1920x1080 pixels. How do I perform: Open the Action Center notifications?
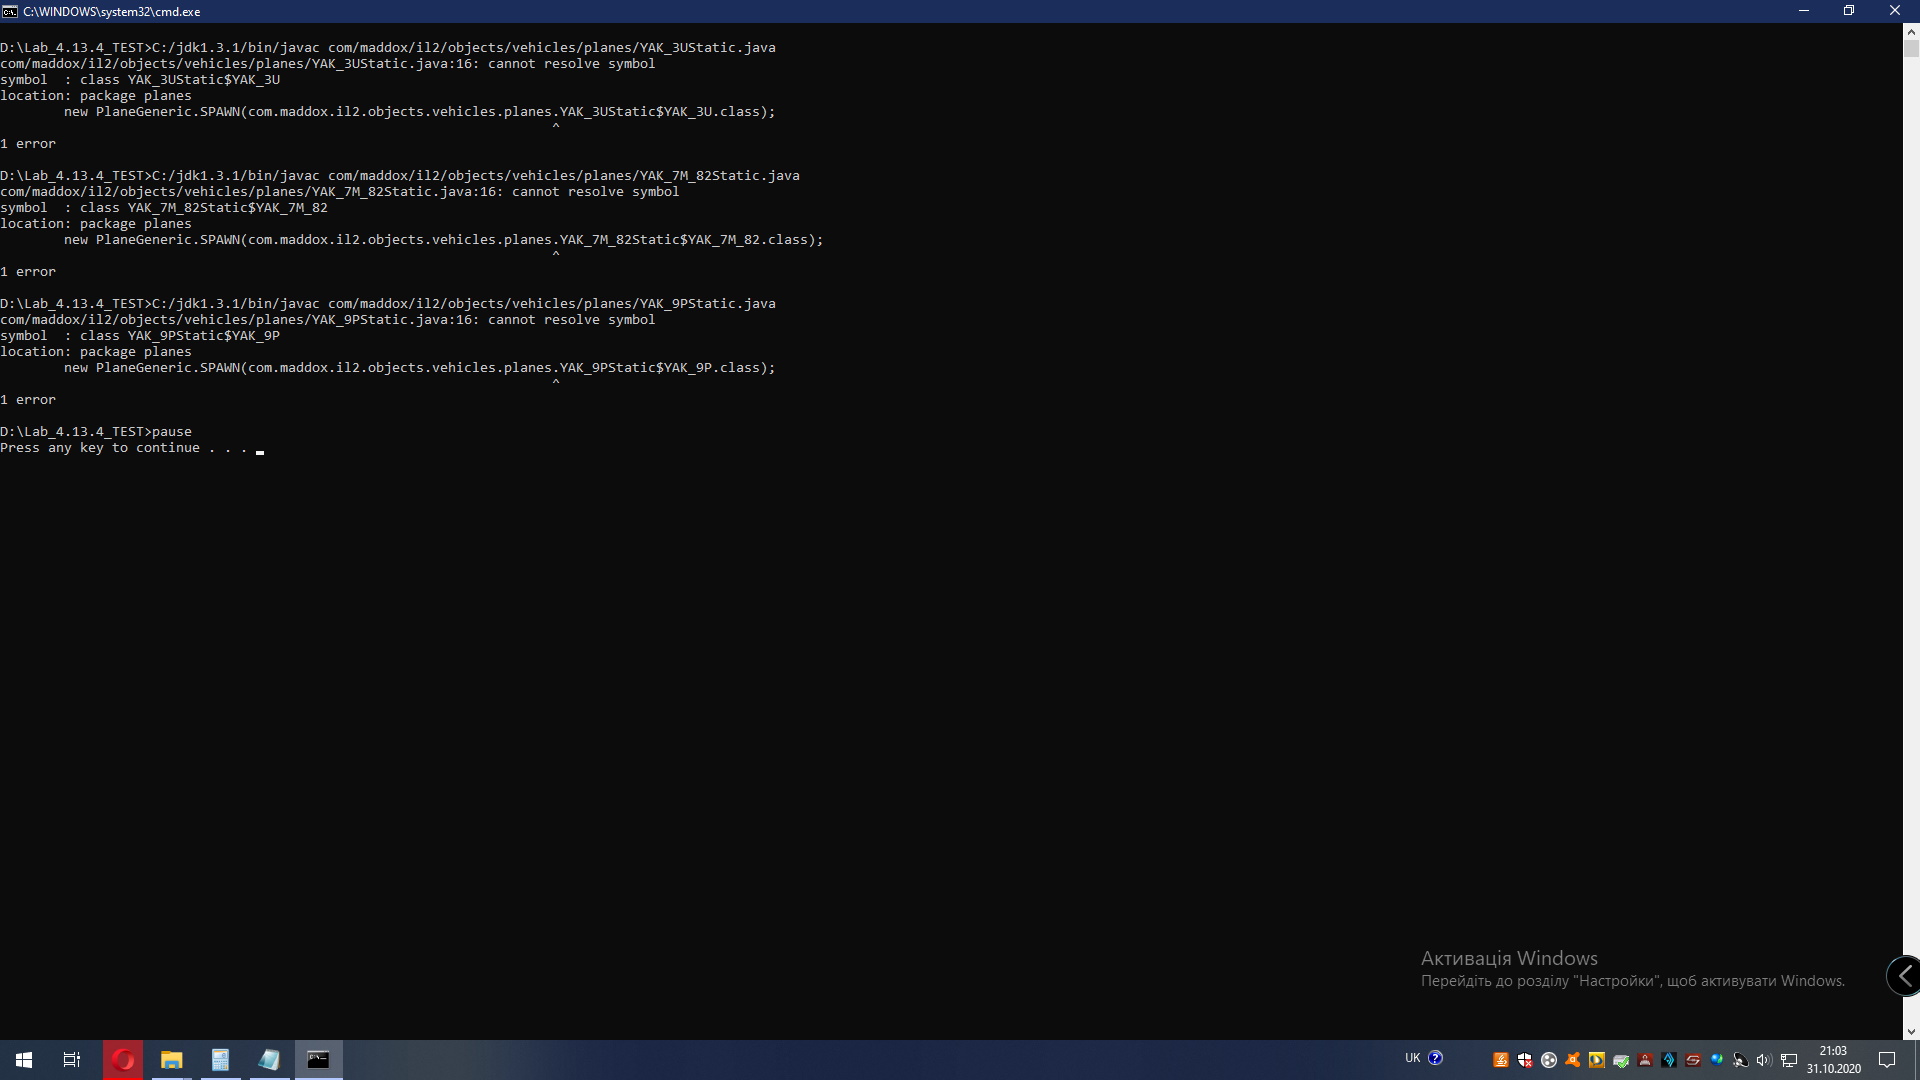pos(1887,1060)
